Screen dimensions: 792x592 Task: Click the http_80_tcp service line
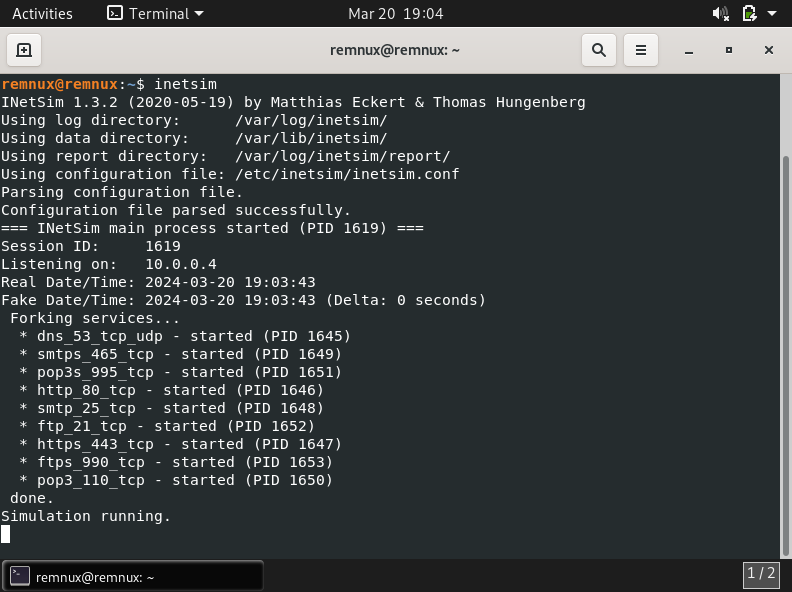click(x=171, y=390)
